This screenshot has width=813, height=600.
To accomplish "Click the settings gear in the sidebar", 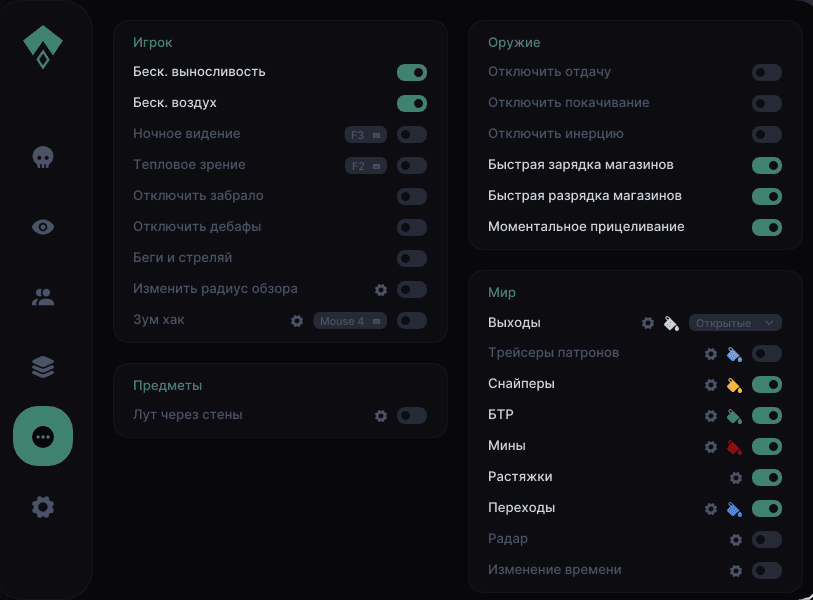I will coord(43,507).
